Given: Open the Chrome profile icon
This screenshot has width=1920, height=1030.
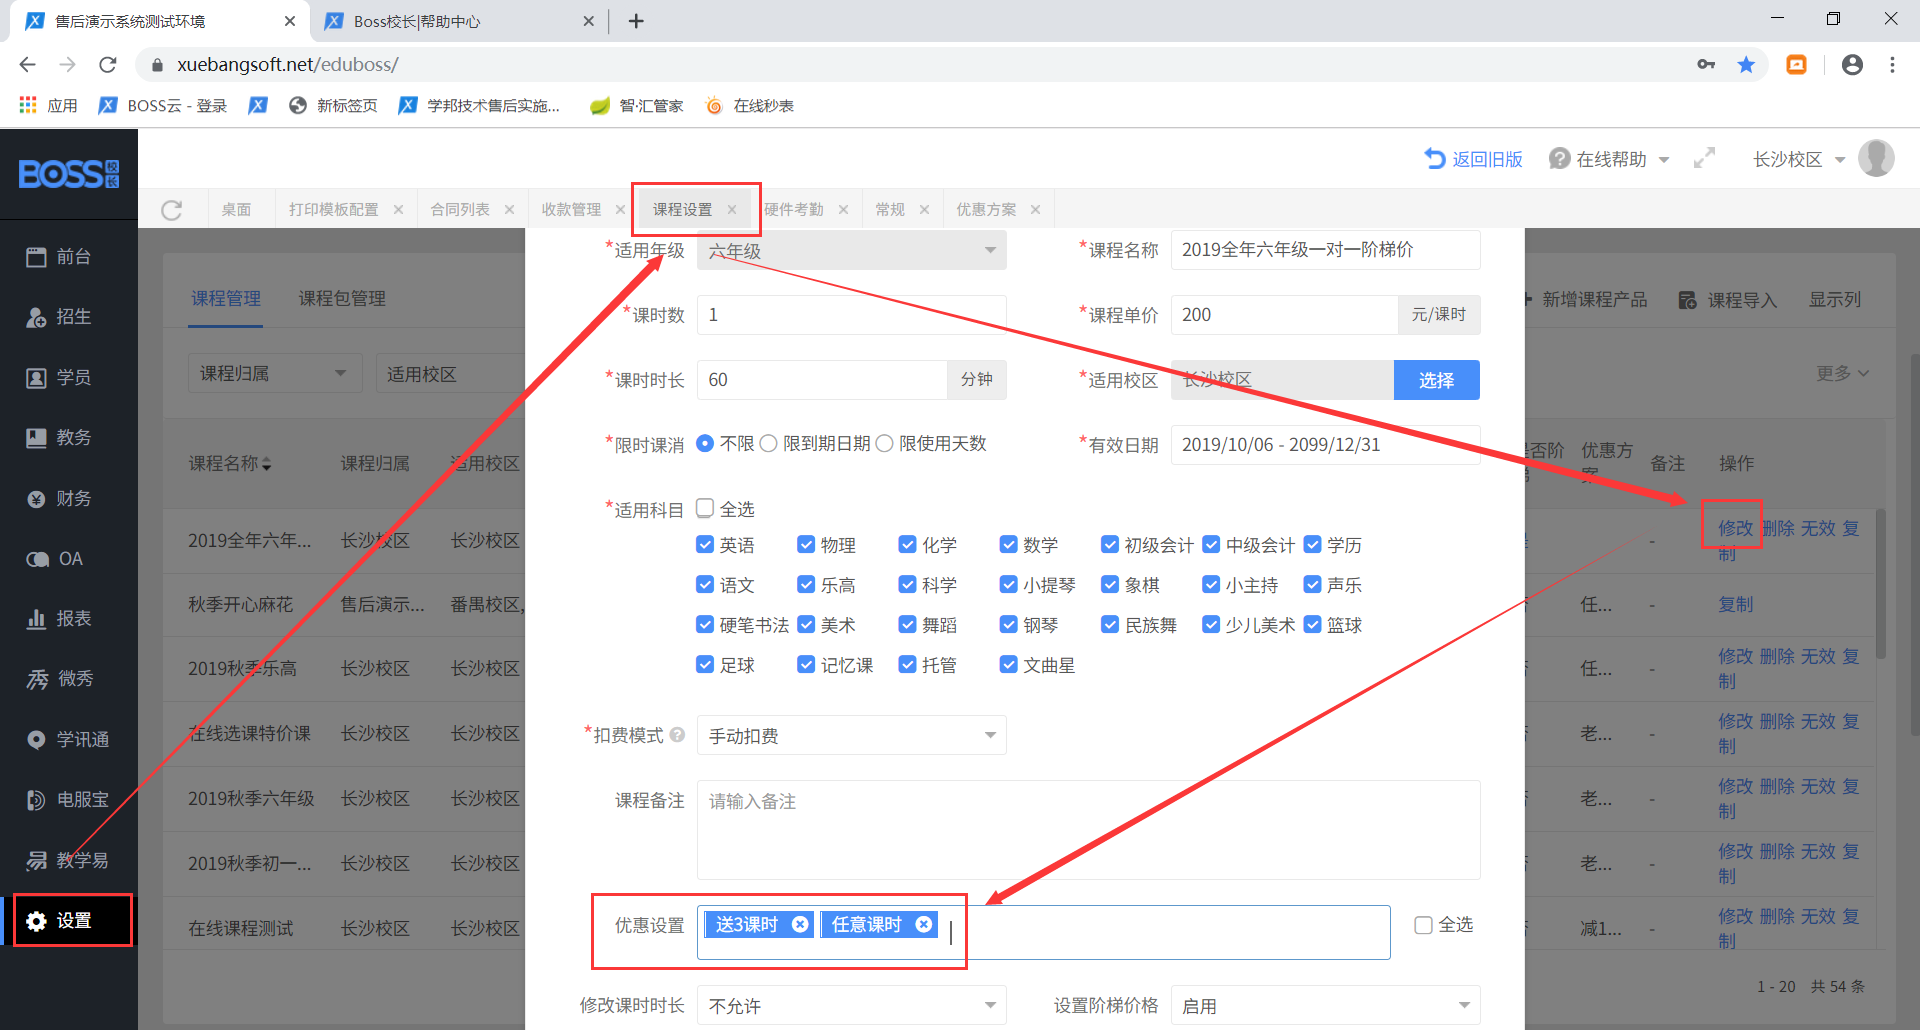Looking at the screenshot, I should pos(1852,65).
